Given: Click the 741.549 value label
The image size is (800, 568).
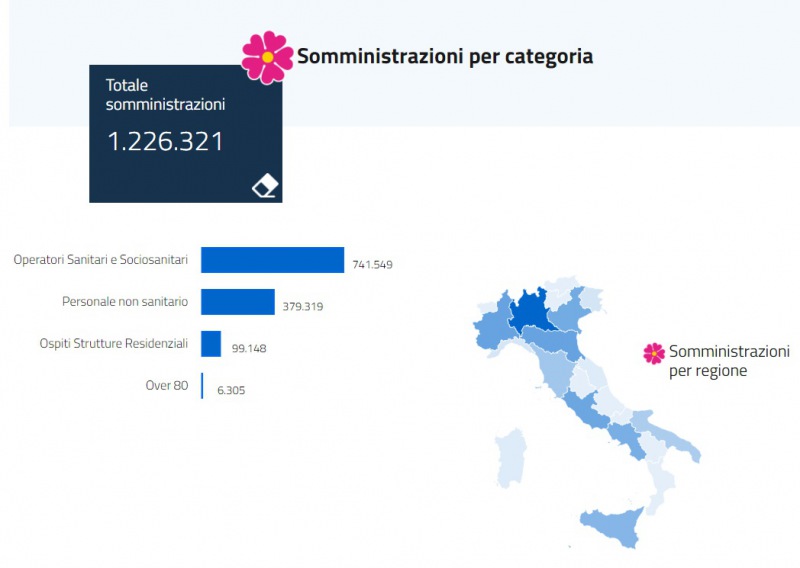Looking at the screenshot, I should point(372,265).
